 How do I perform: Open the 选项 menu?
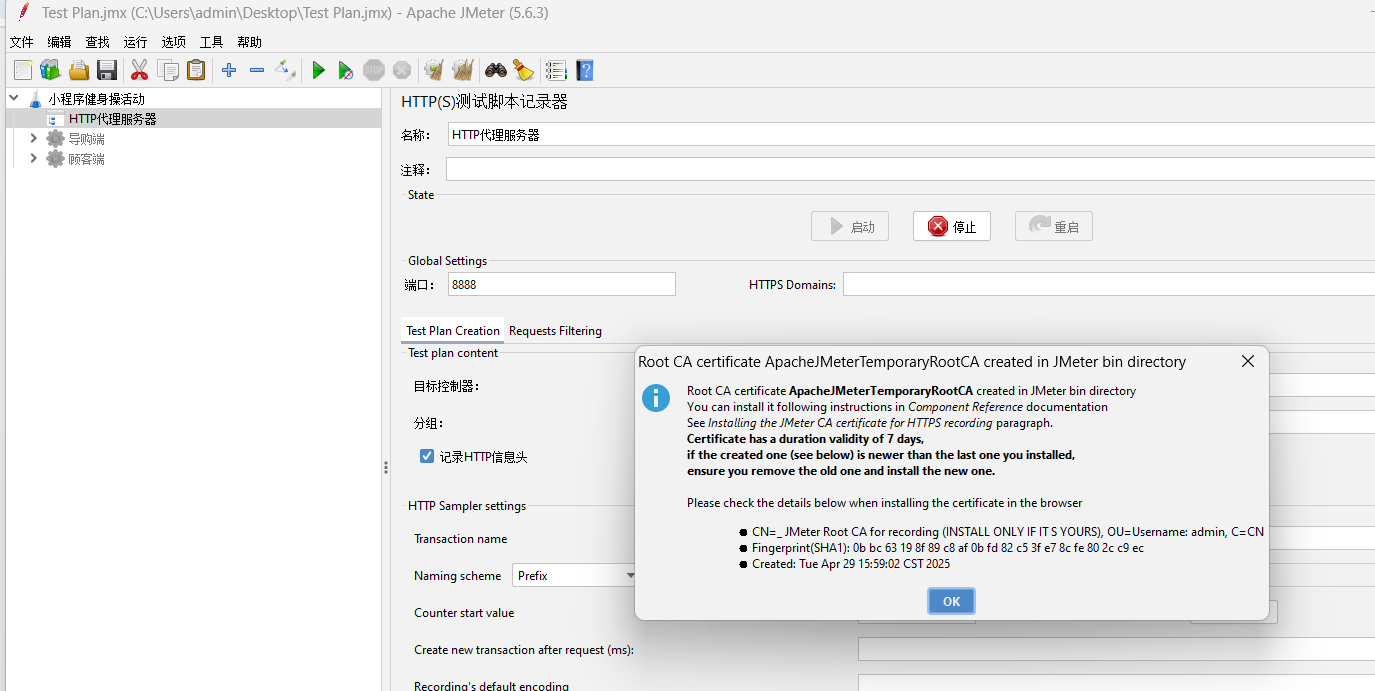click(173, 42)
